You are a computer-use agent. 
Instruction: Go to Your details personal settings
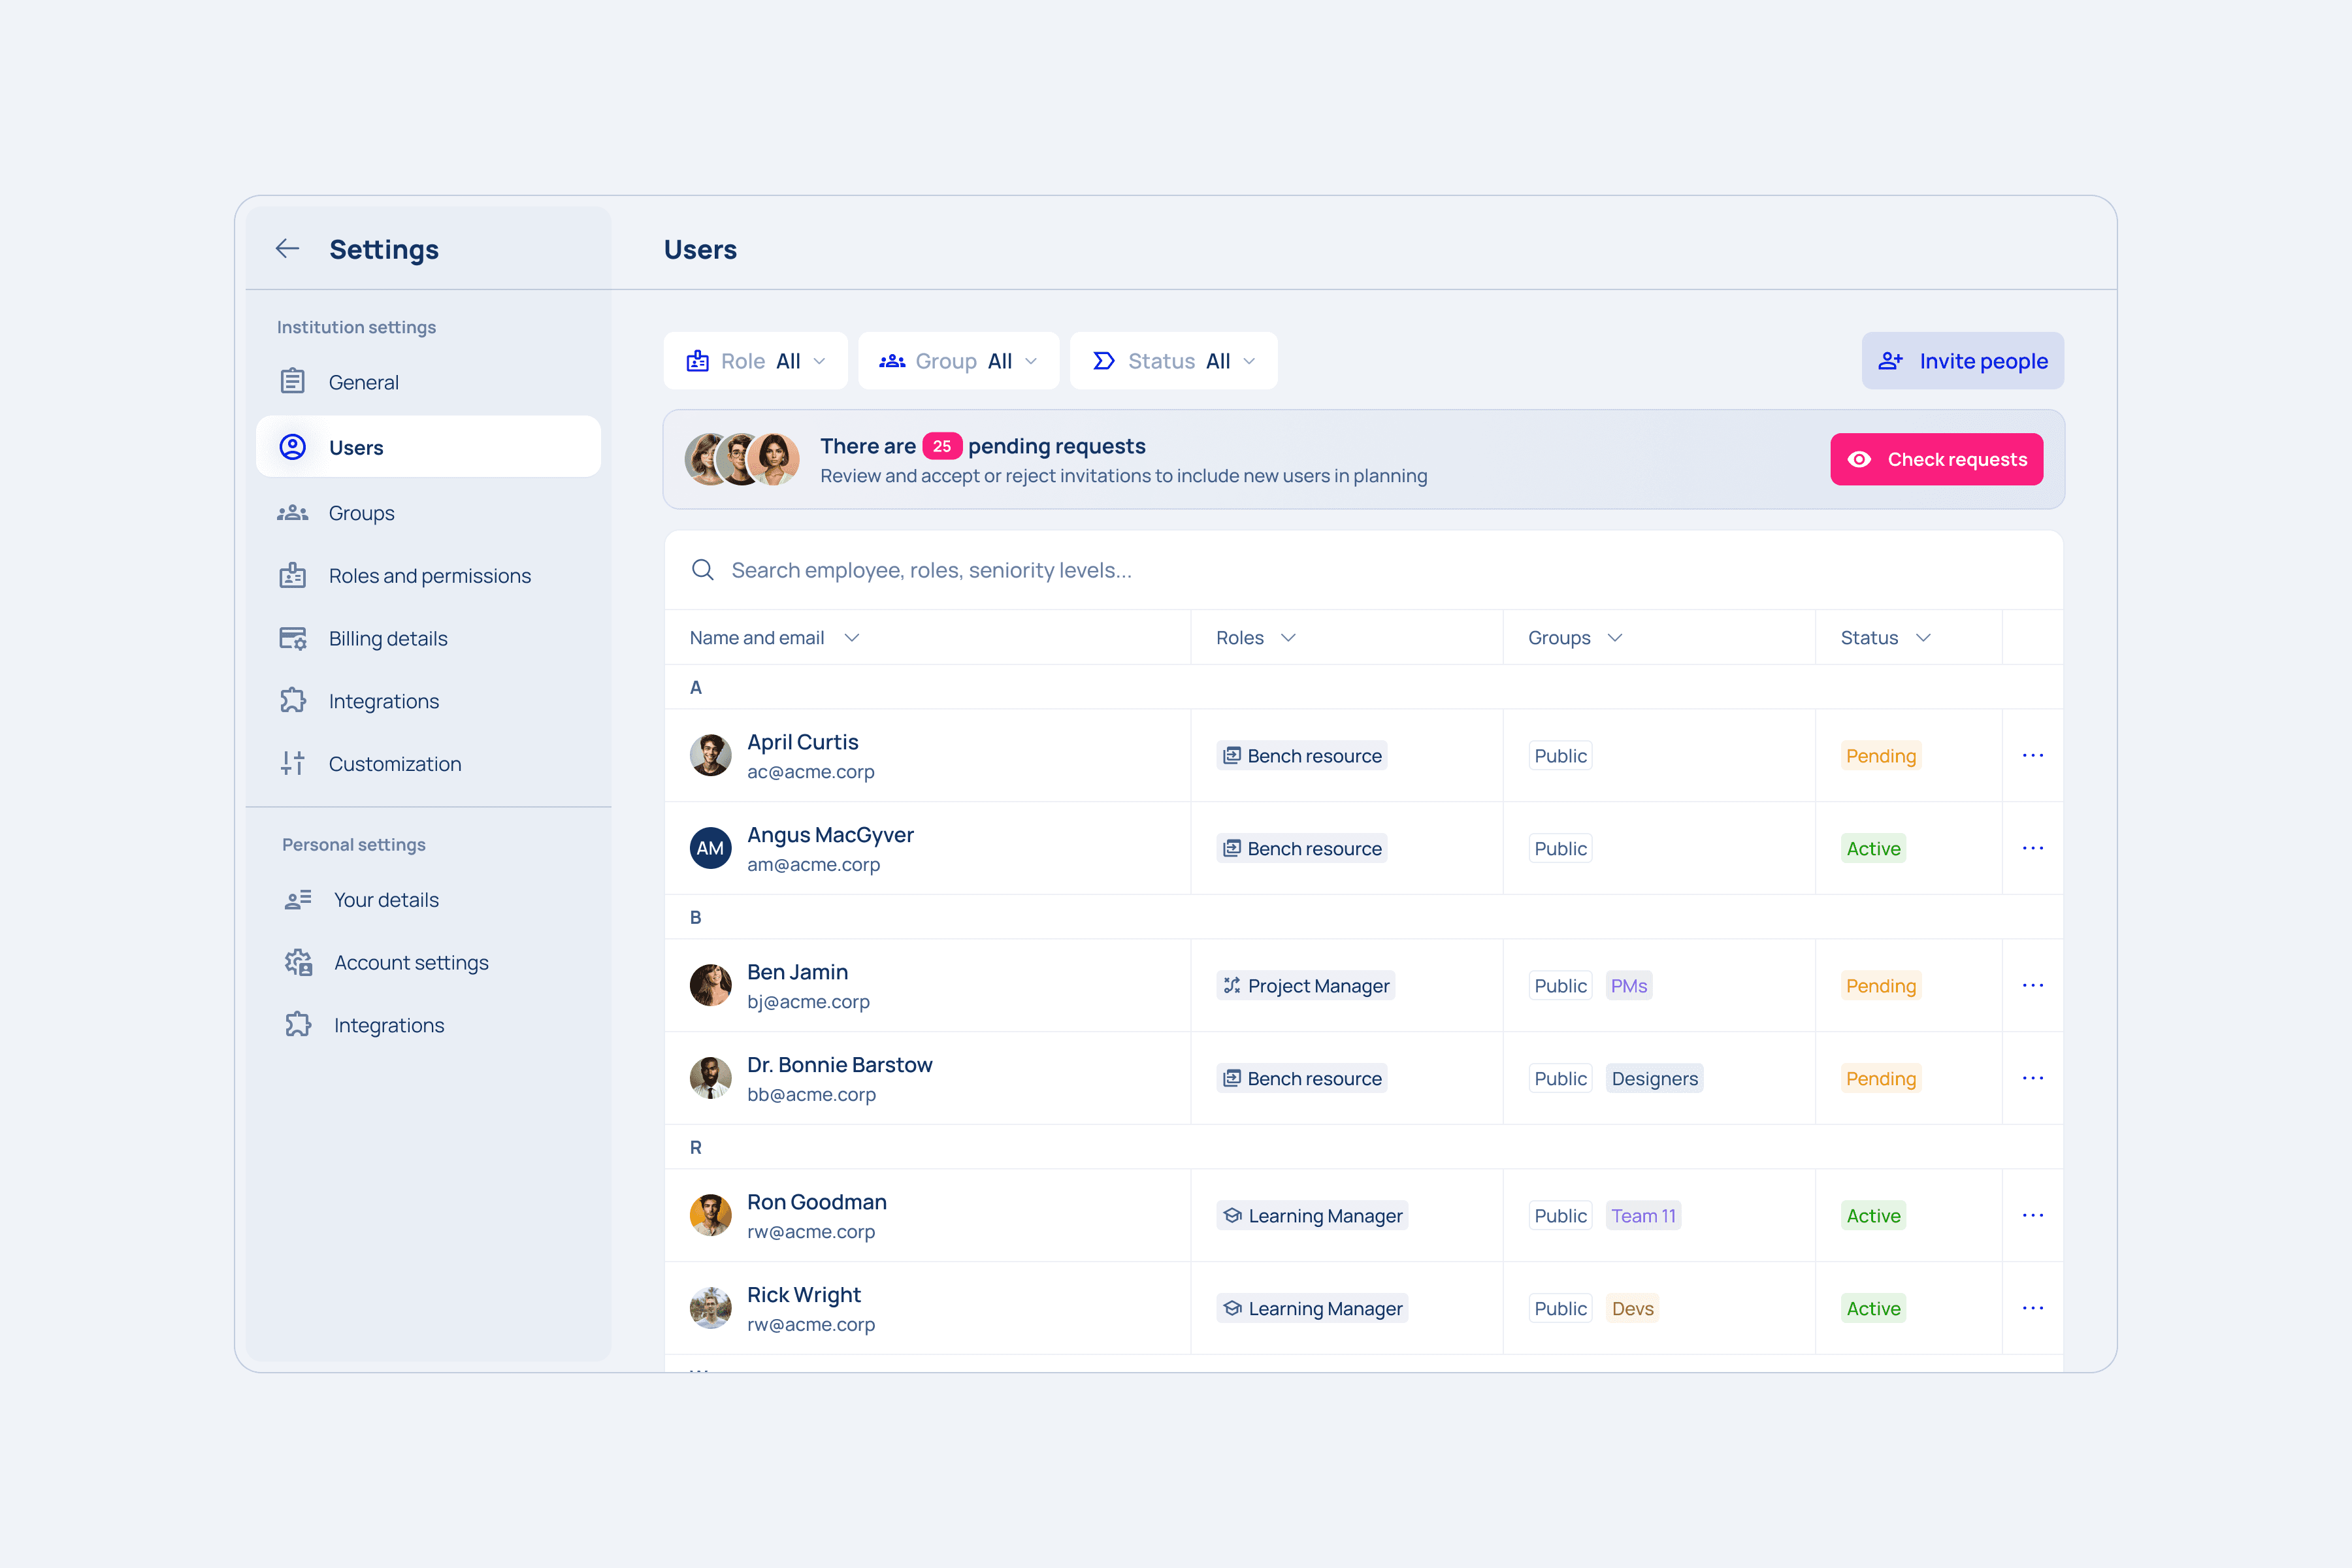click(x=386, y=900)
